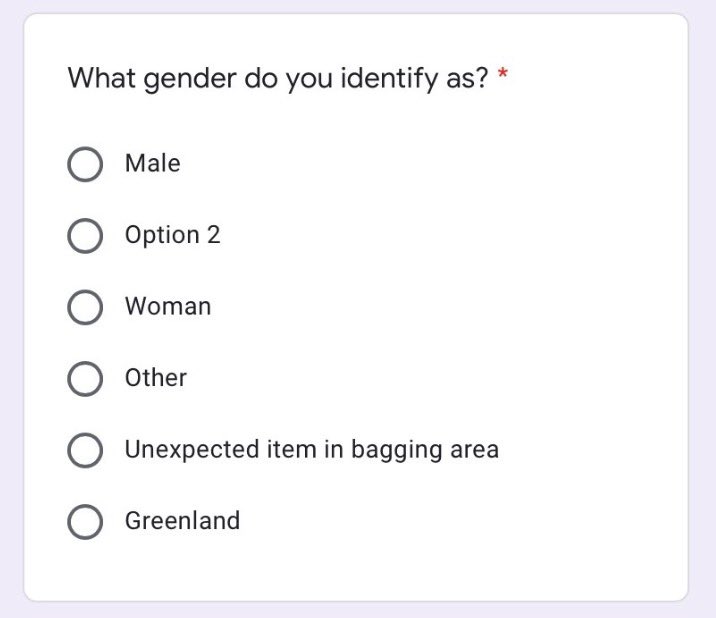This screenshot has height=618, width=716.
Task: Click the Greenland label text
Action: coord(182,521)
